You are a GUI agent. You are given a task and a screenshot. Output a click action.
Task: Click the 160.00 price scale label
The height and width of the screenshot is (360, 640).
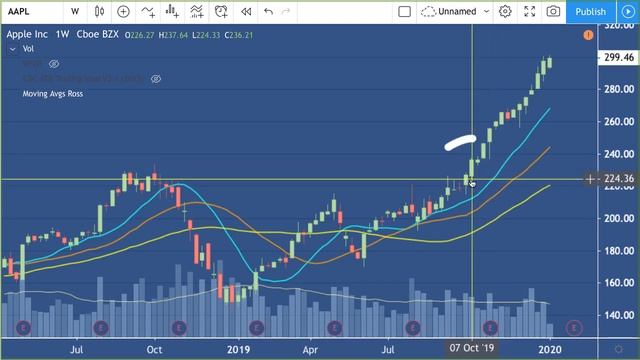coord(619,282)
